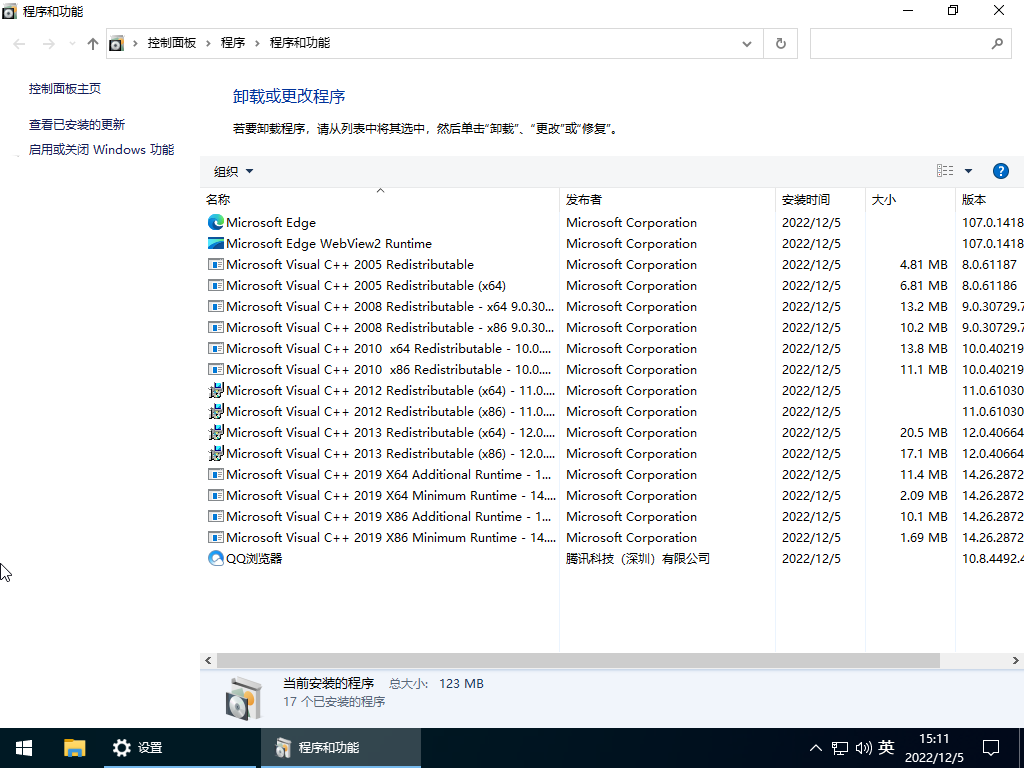Click the volume speaker tray icon
Viewport: 1024px width, 768px height.
[x=863, y=748]
